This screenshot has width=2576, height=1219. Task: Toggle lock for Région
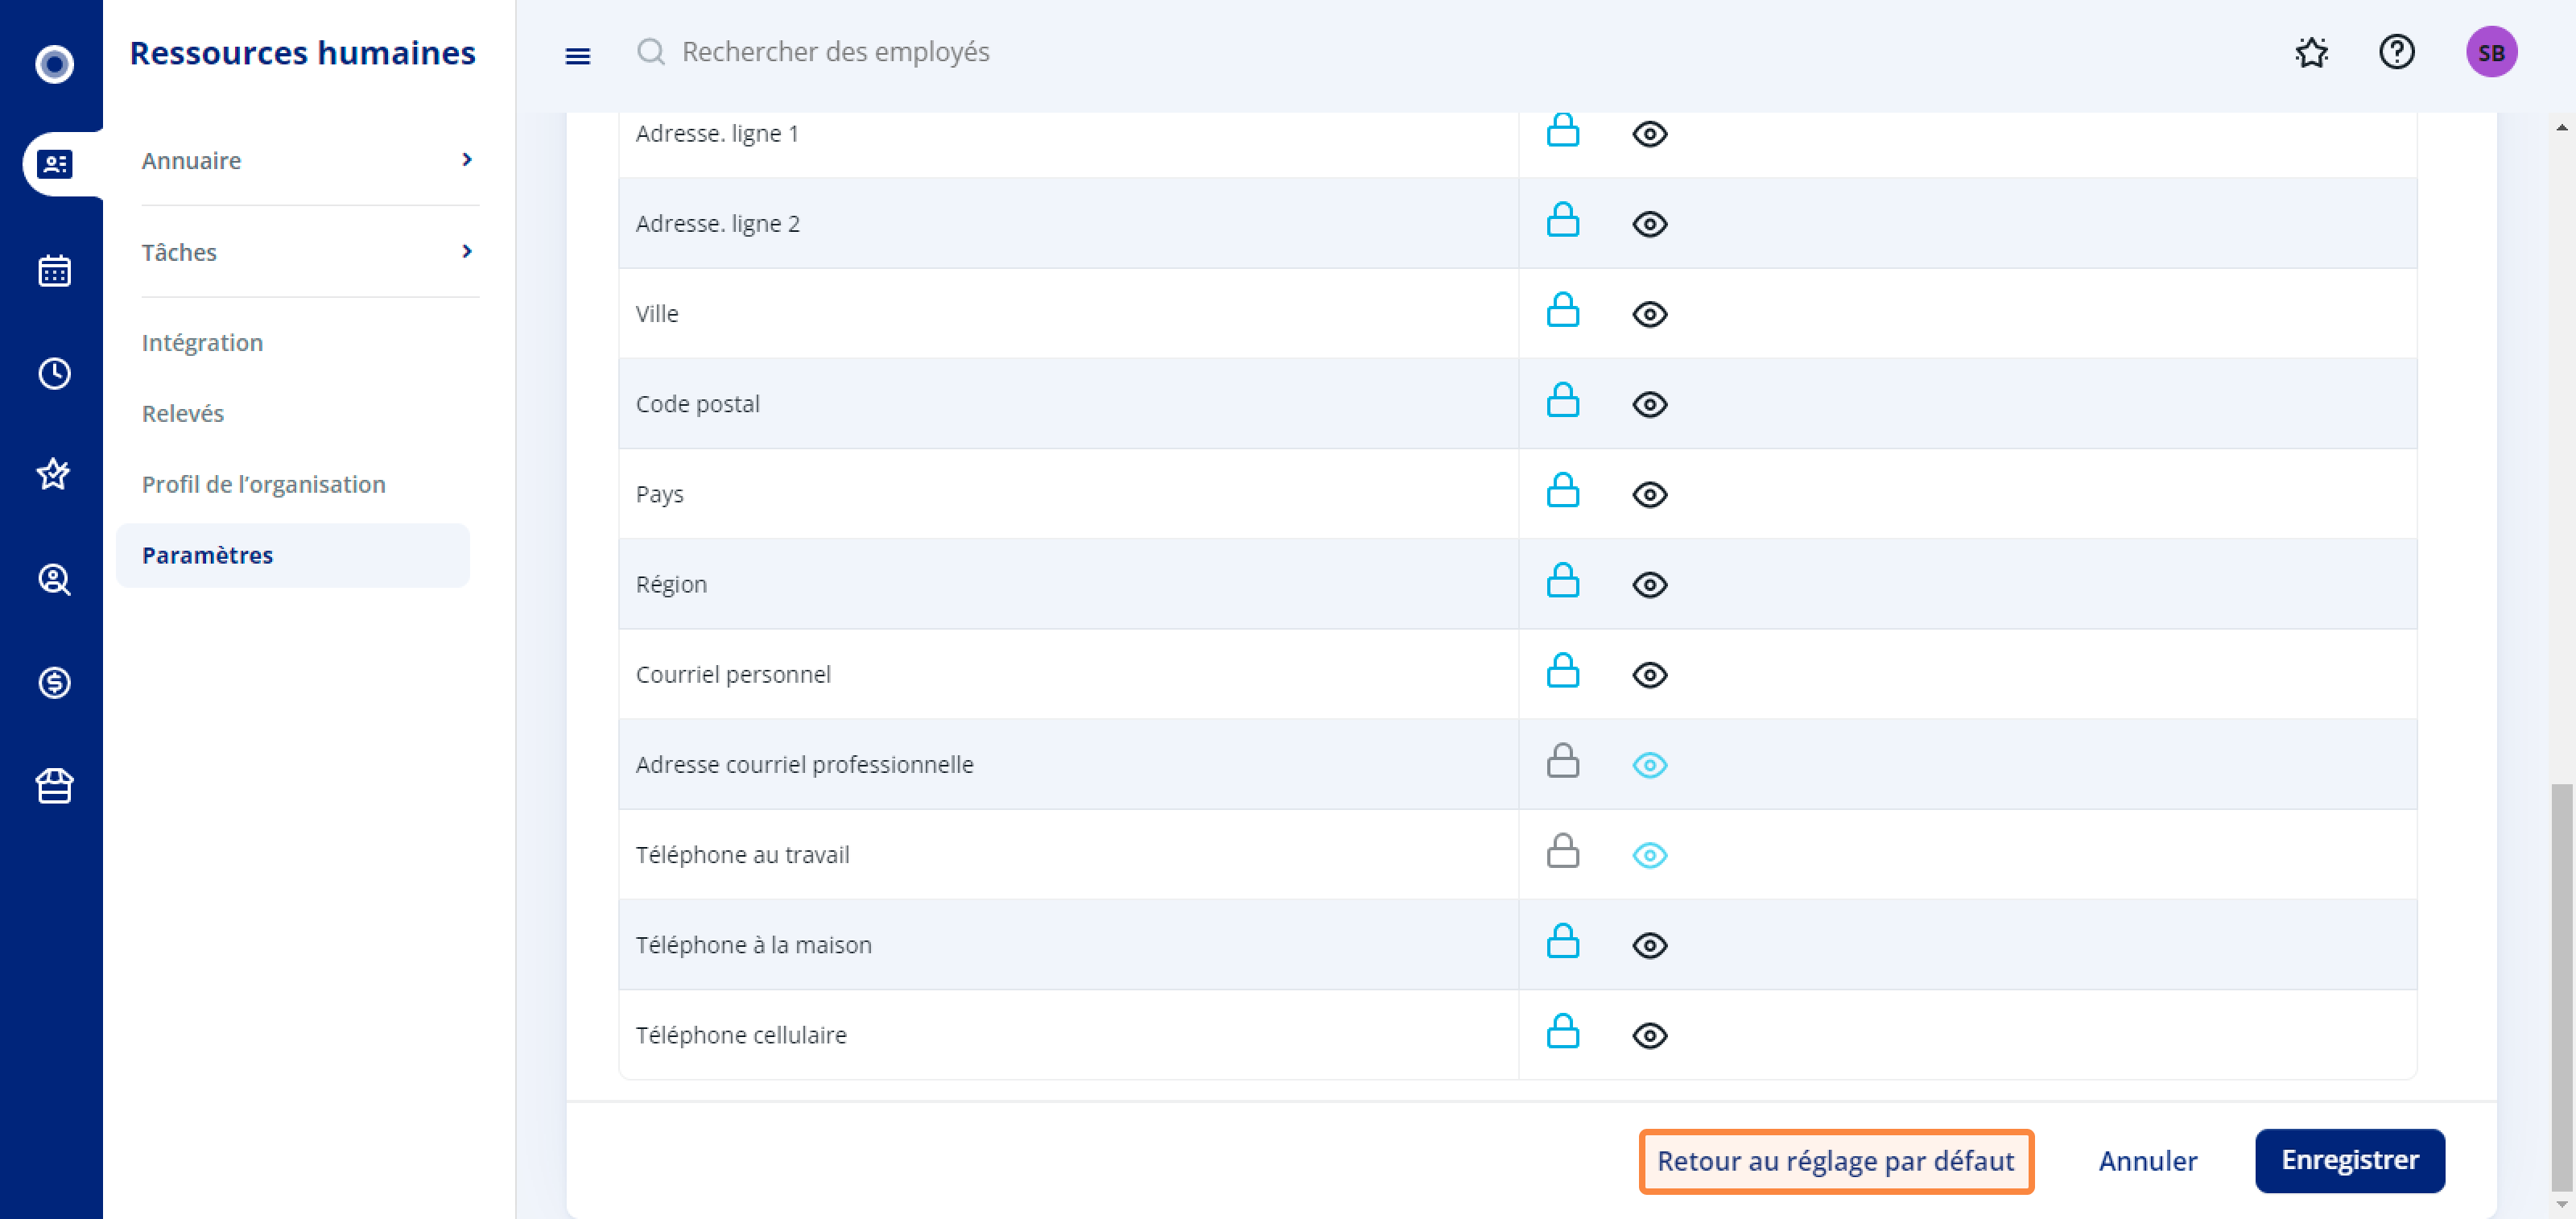[x=1562, y=580]
